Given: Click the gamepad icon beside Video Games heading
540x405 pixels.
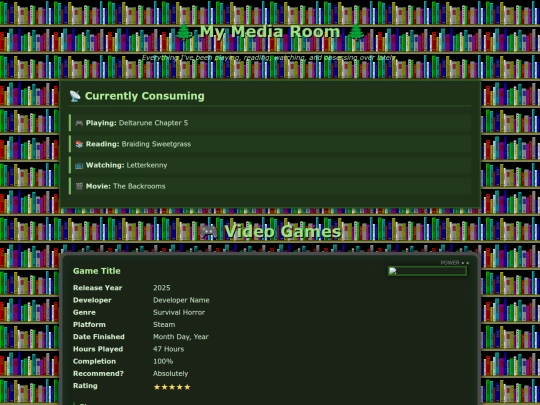Looking at the screenshot, I should click(209, 231).
